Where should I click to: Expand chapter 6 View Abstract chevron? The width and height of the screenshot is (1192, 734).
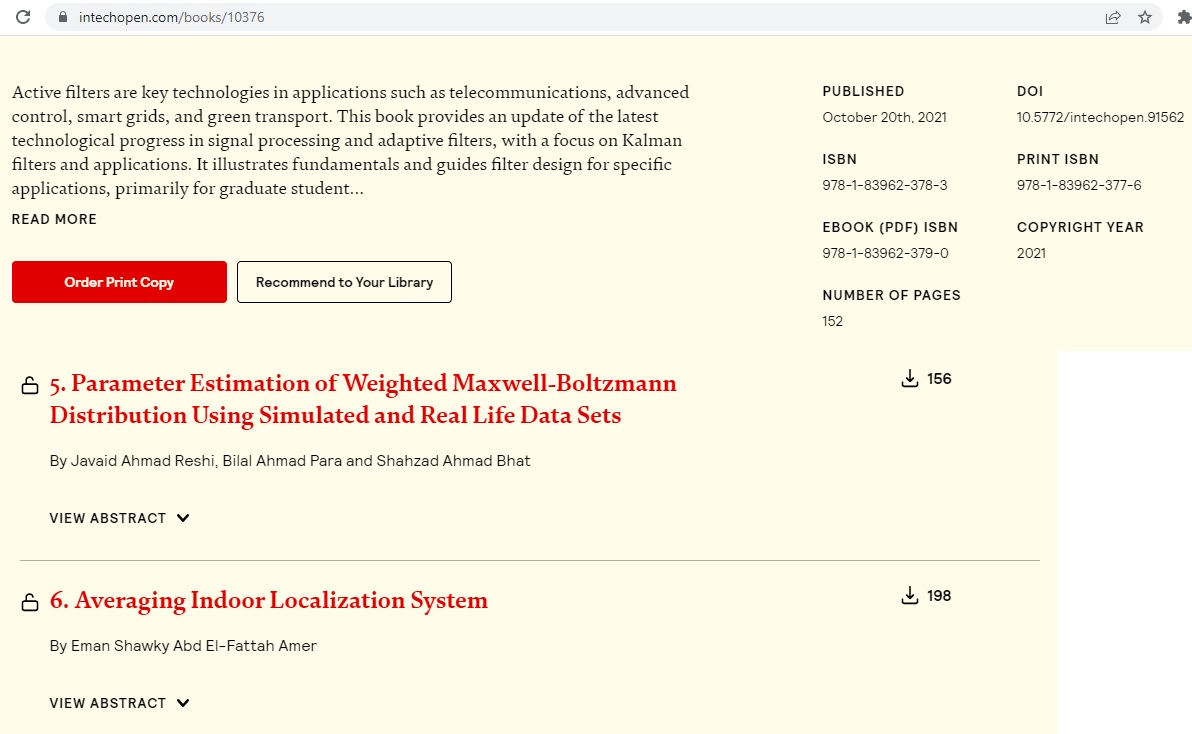(182, 703)
